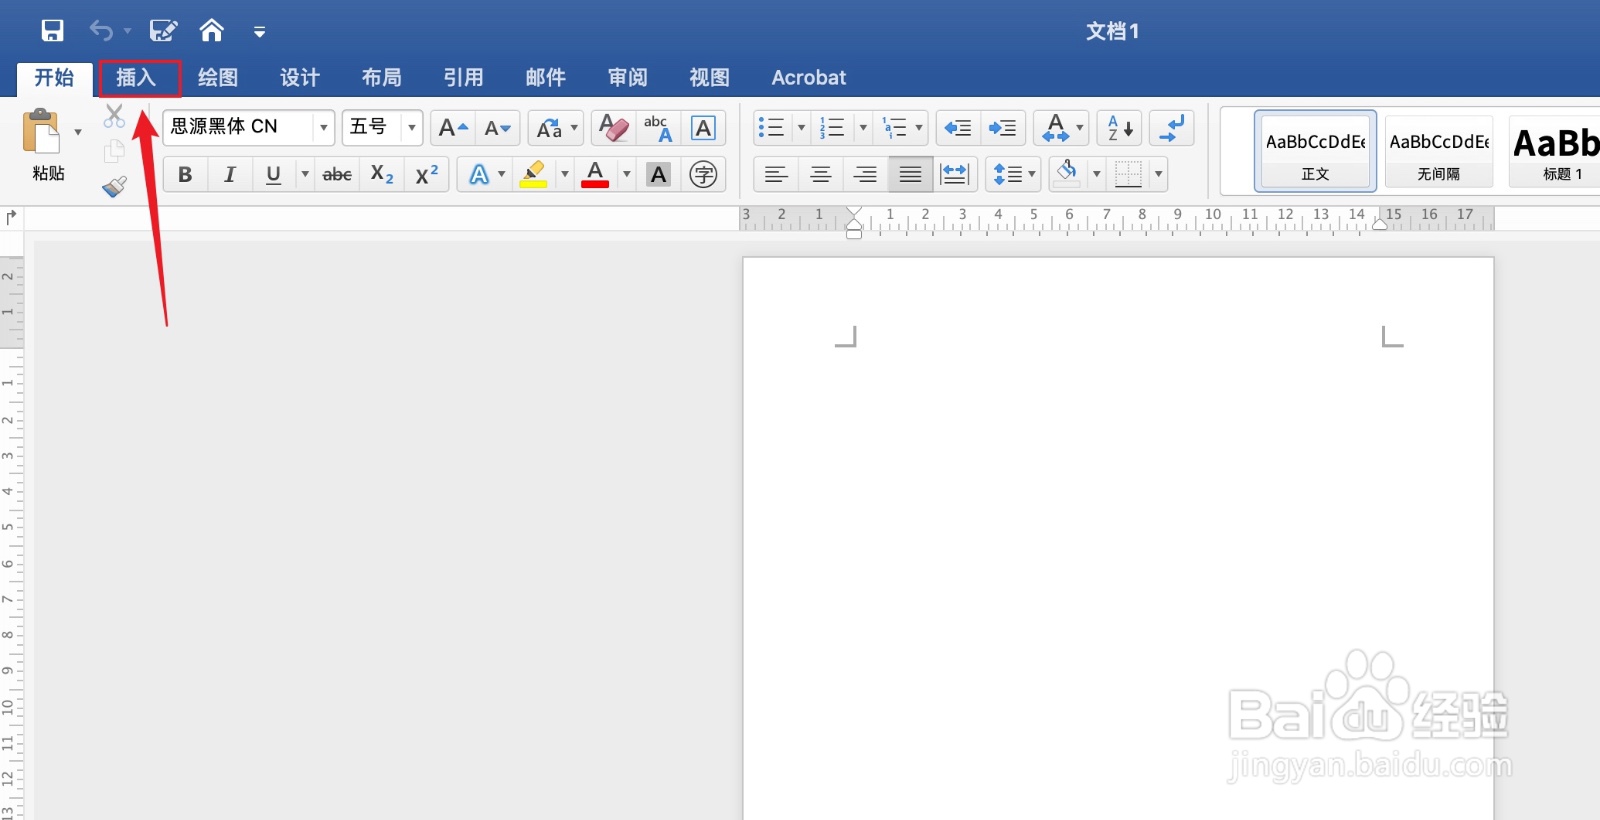
Task: Decrease font size with the shrink button
Action: (x=497, y=128)
